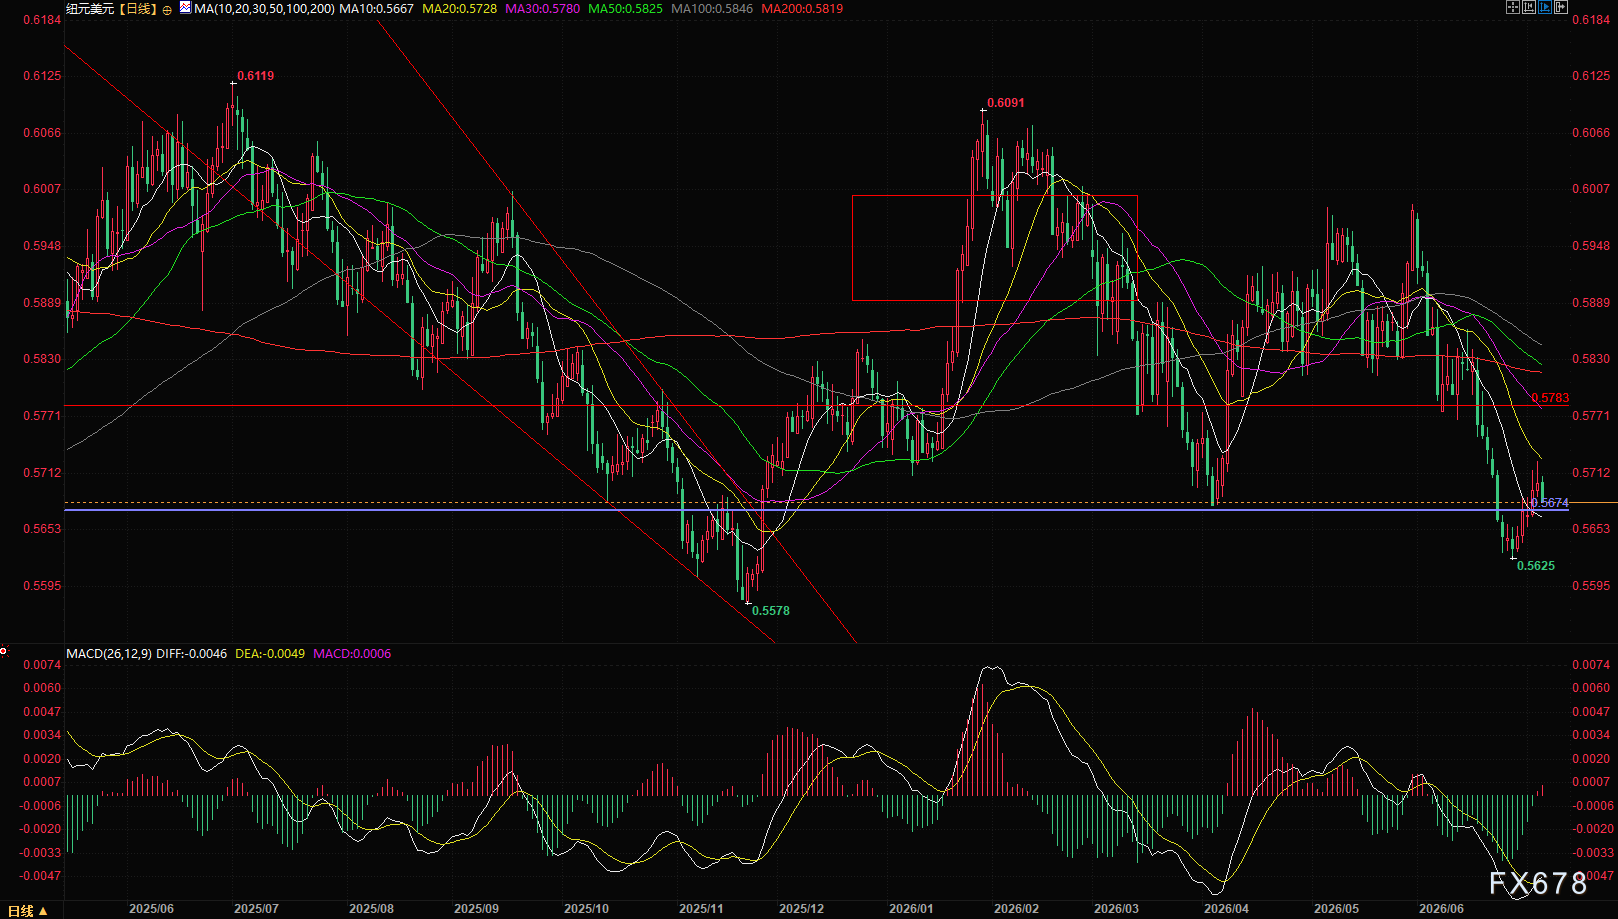Click the 0.5578 low price marker
Image resolution: width=1618 pixels, height=919 pixels.
tap(771, 611)
